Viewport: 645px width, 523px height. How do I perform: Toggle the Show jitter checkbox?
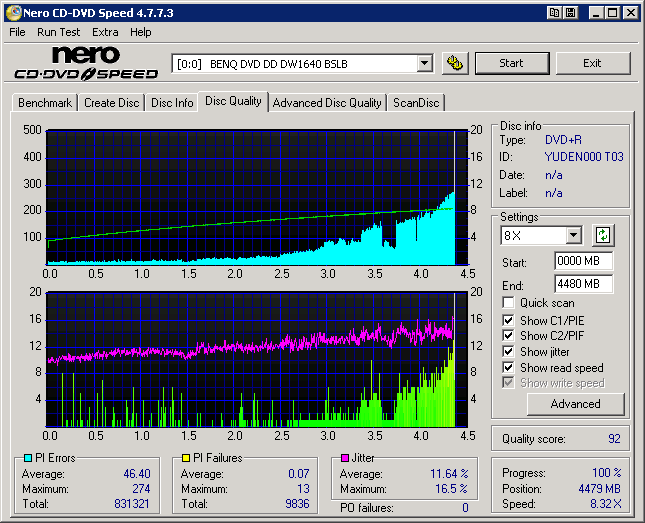pyautogui.click(x=509, y=352)
